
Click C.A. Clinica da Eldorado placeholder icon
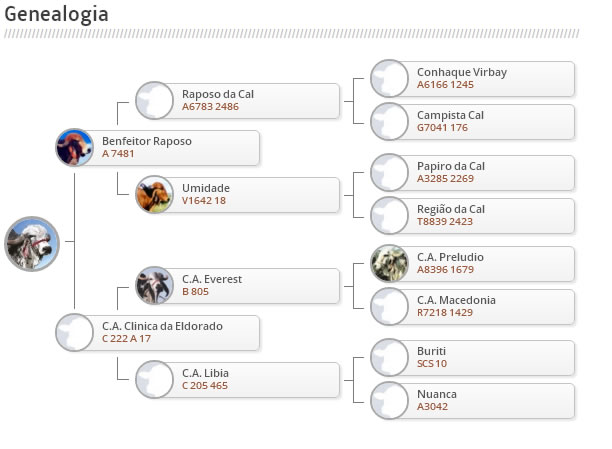(74, 332)
